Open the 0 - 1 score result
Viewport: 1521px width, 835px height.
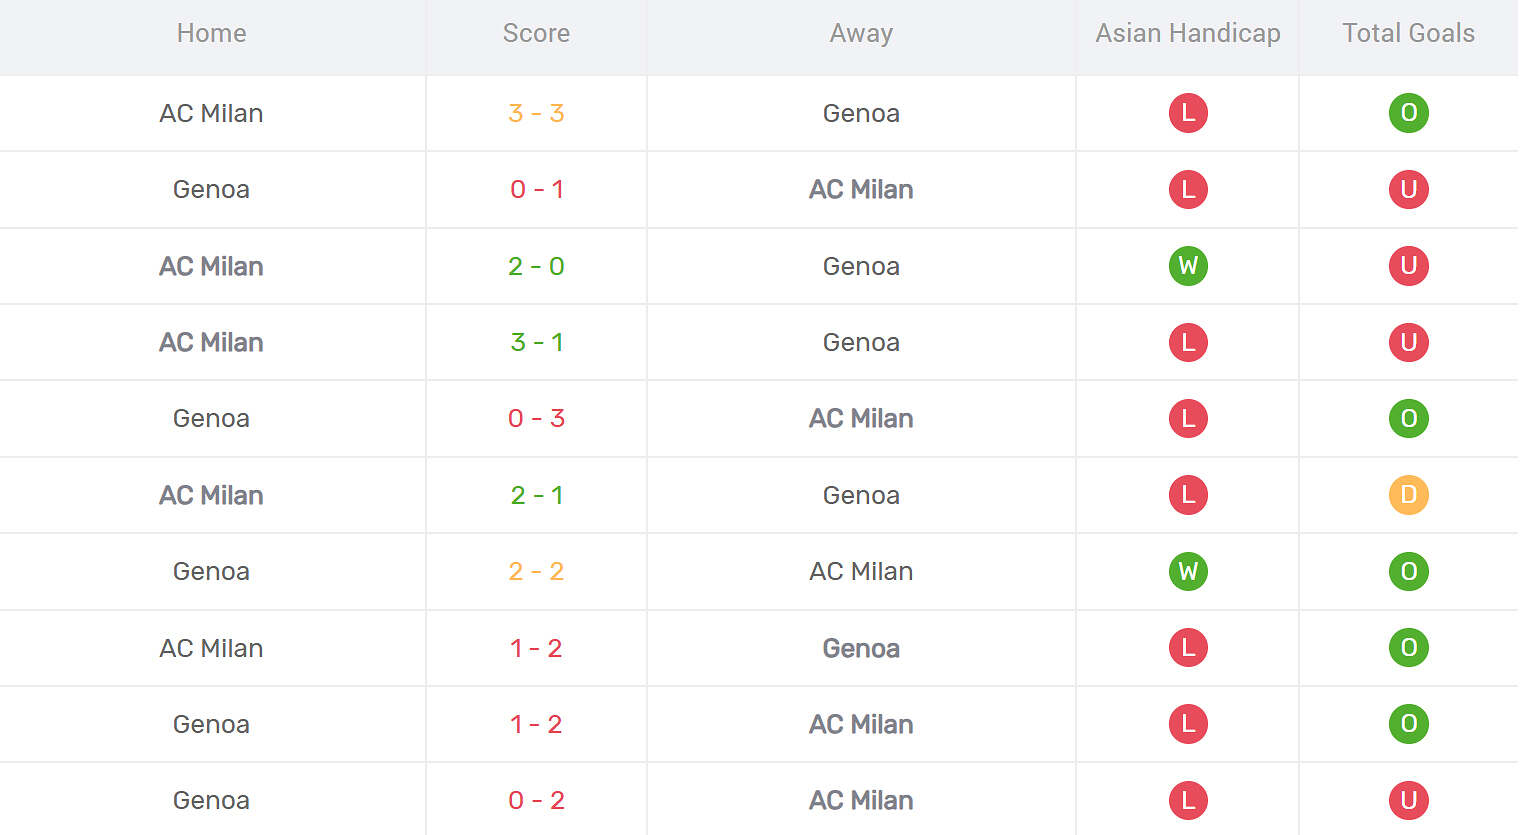click(536, 189)
